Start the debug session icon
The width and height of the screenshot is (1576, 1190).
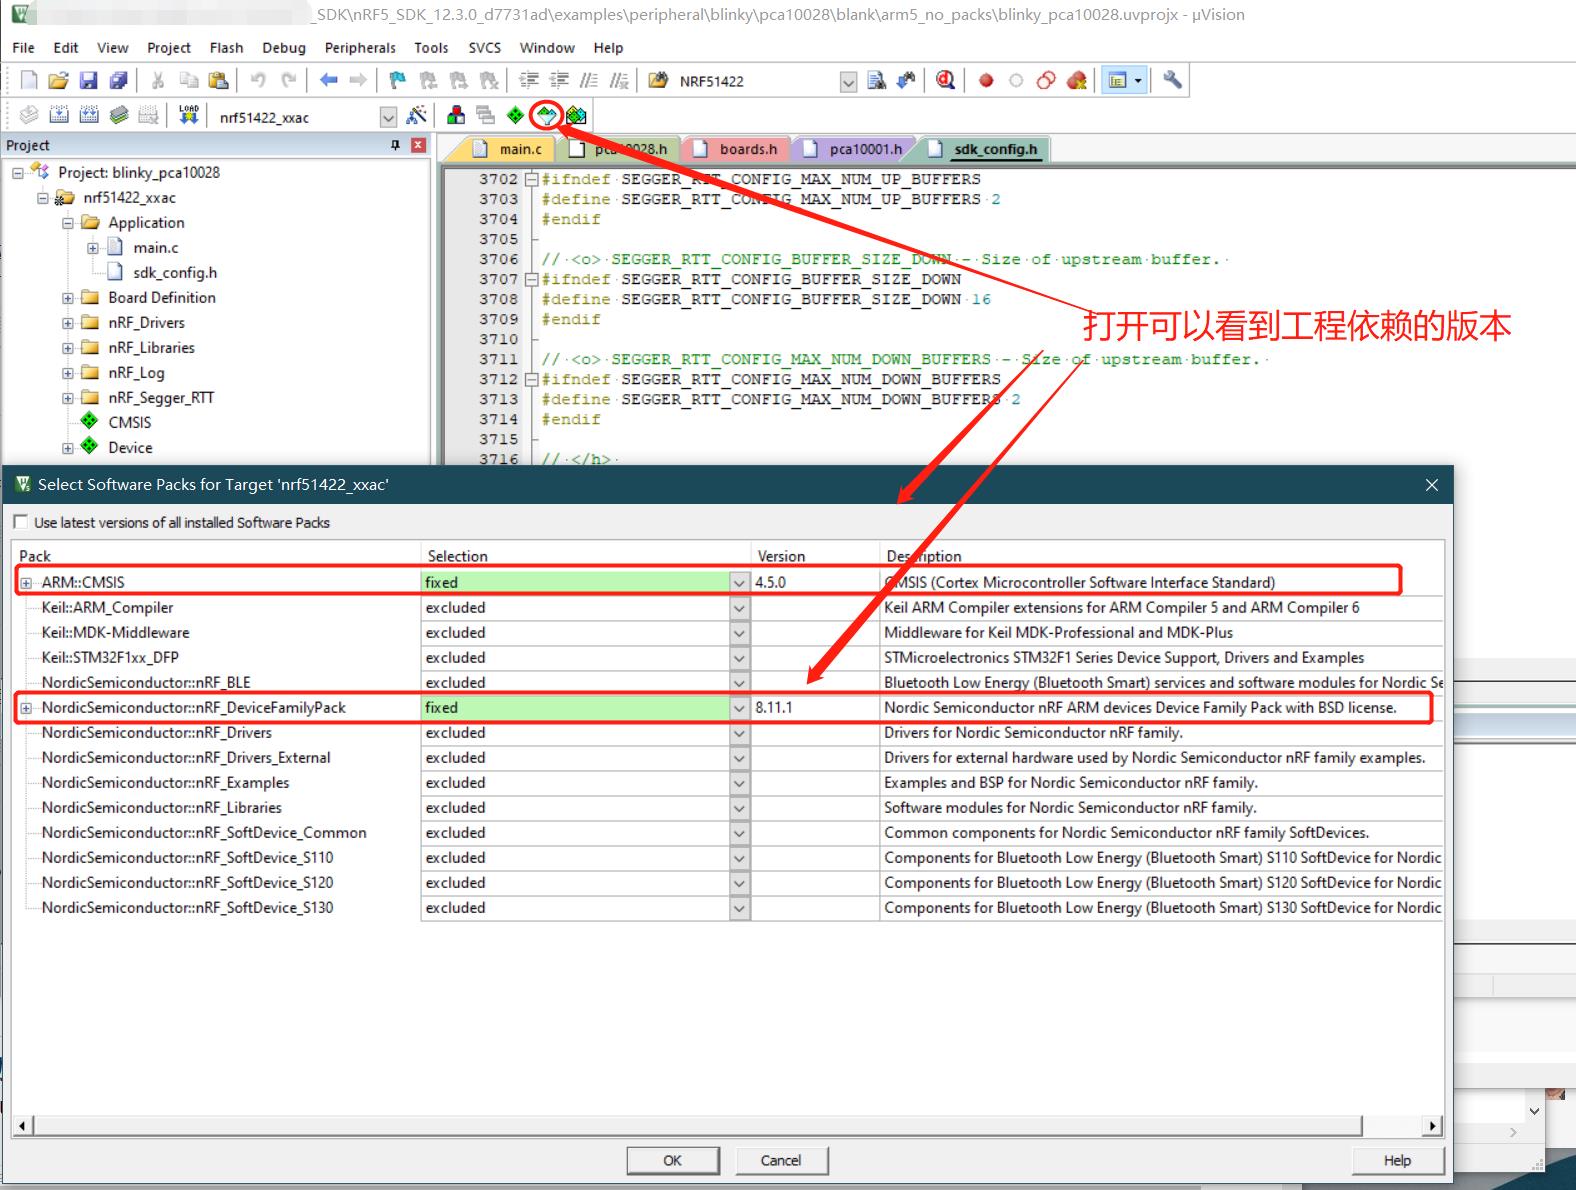945,81
